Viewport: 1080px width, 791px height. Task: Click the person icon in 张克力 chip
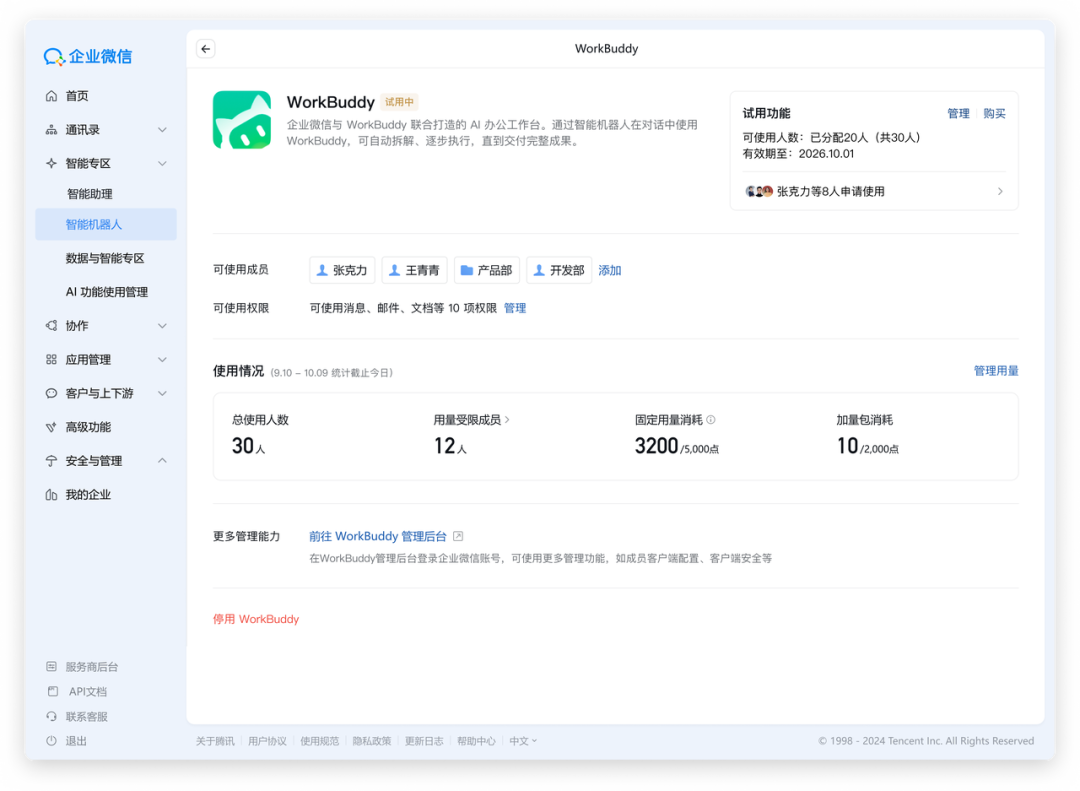pos(322,270)
